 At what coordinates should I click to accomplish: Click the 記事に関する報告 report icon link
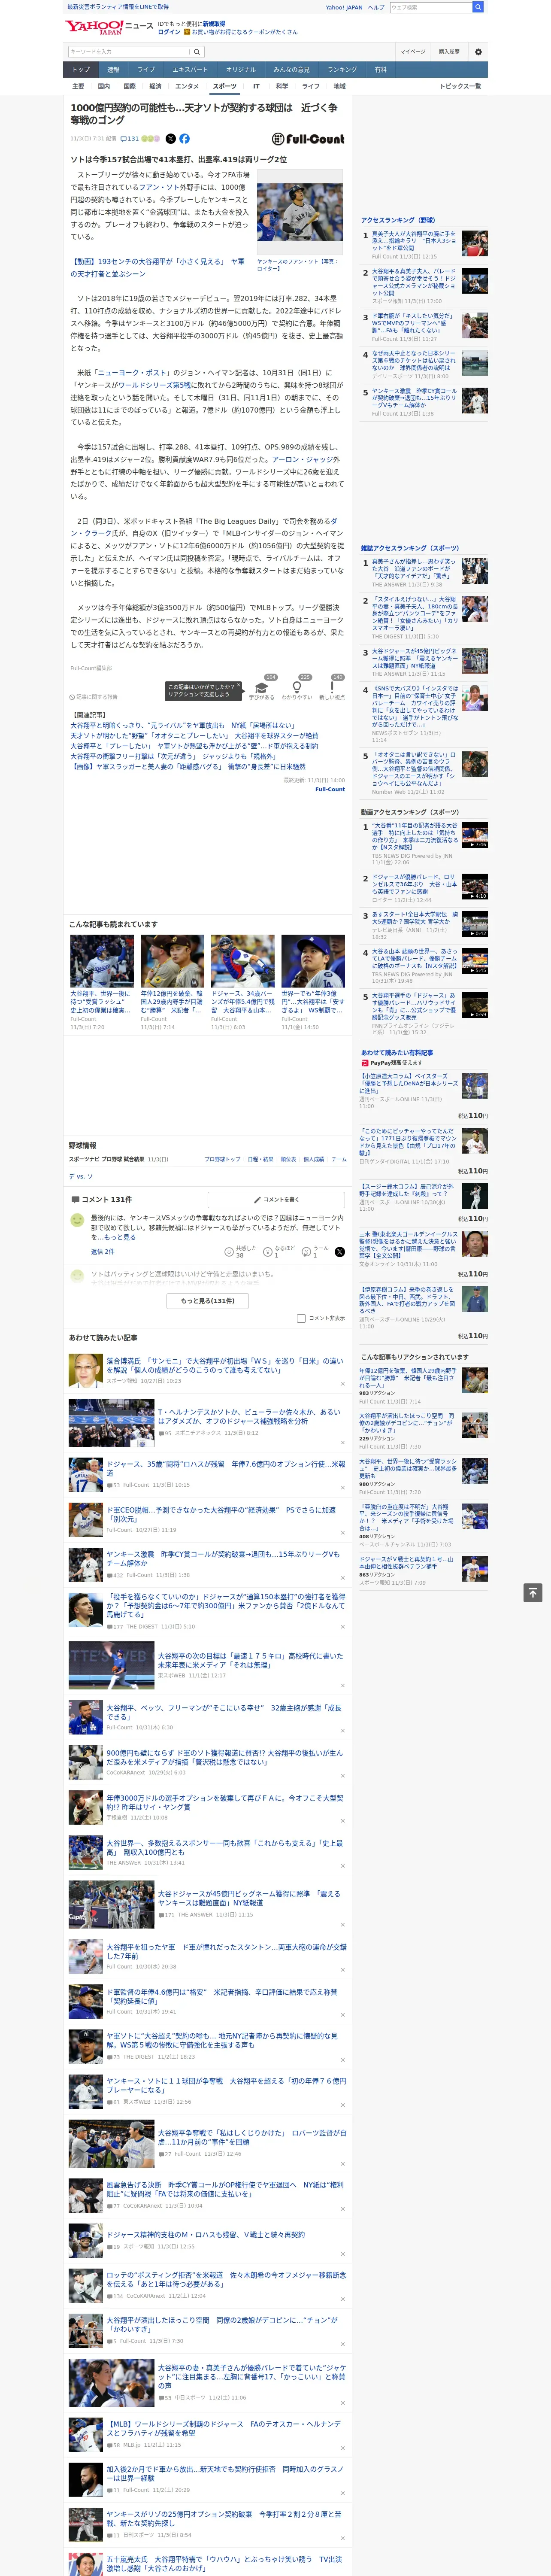(93, 697)
